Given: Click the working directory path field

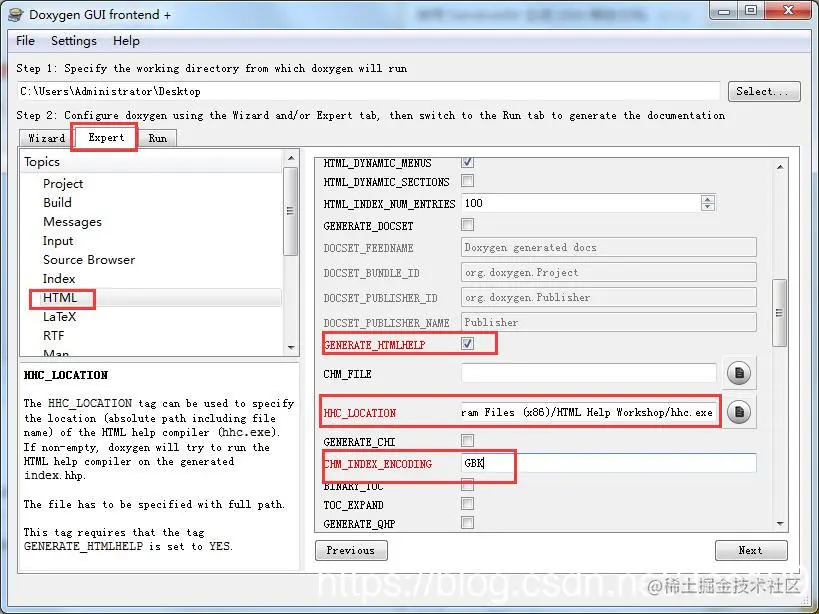Looking at the screenshot, I should (368, 91).
